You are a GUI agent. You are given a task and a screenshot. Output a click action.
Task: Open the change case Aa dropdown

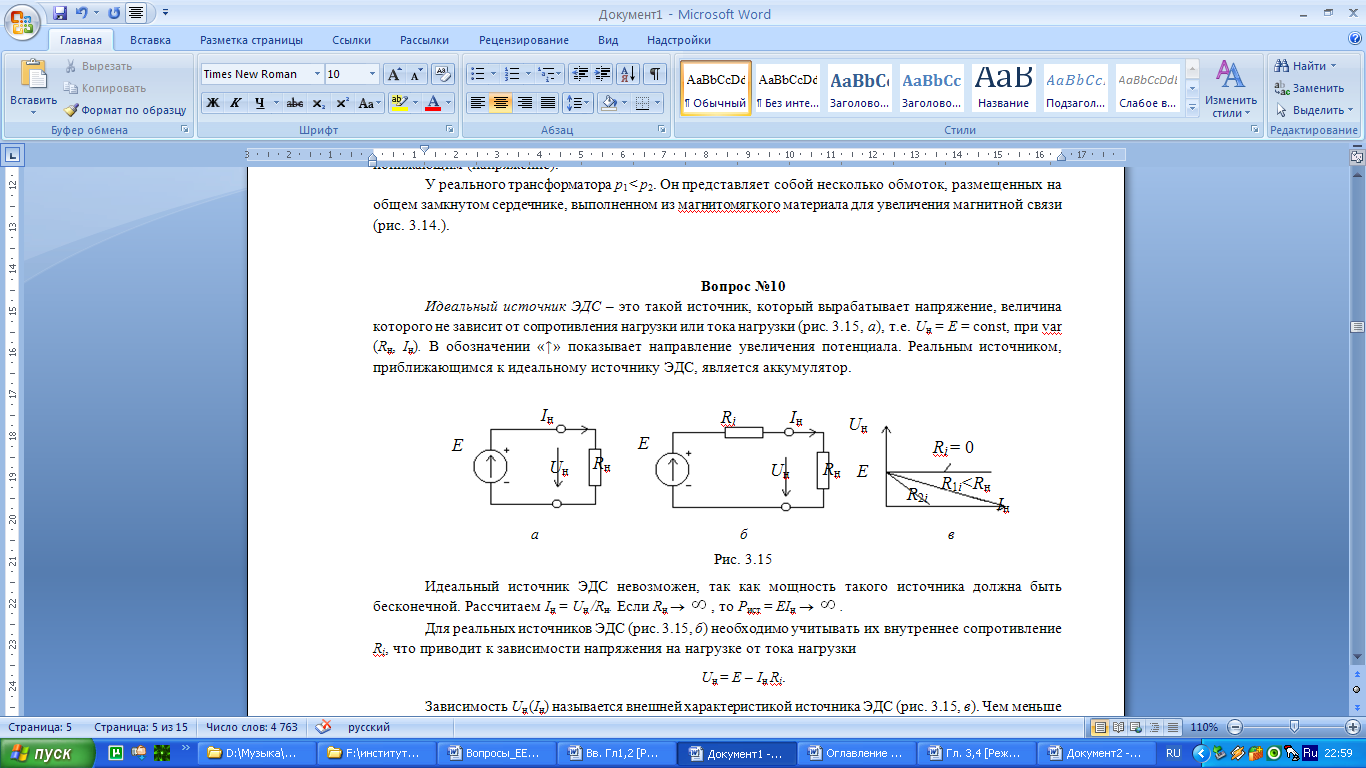click(370, 103)
